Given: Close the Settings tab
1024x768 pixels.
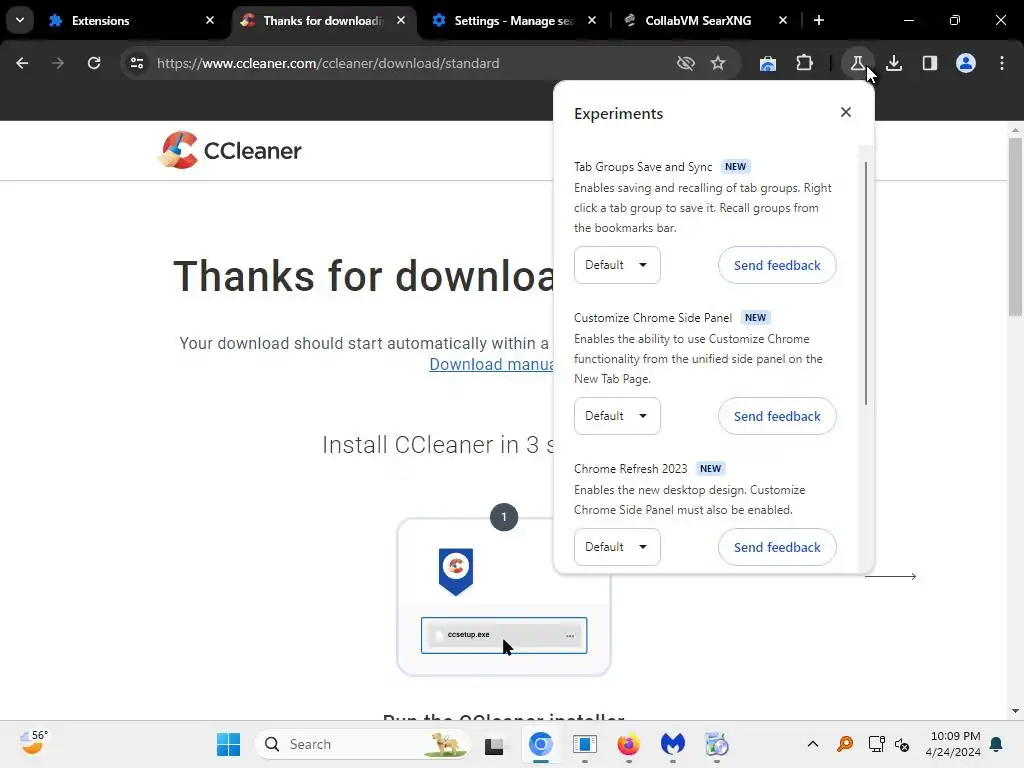Looking at the screenshot, I should [592, 20].
